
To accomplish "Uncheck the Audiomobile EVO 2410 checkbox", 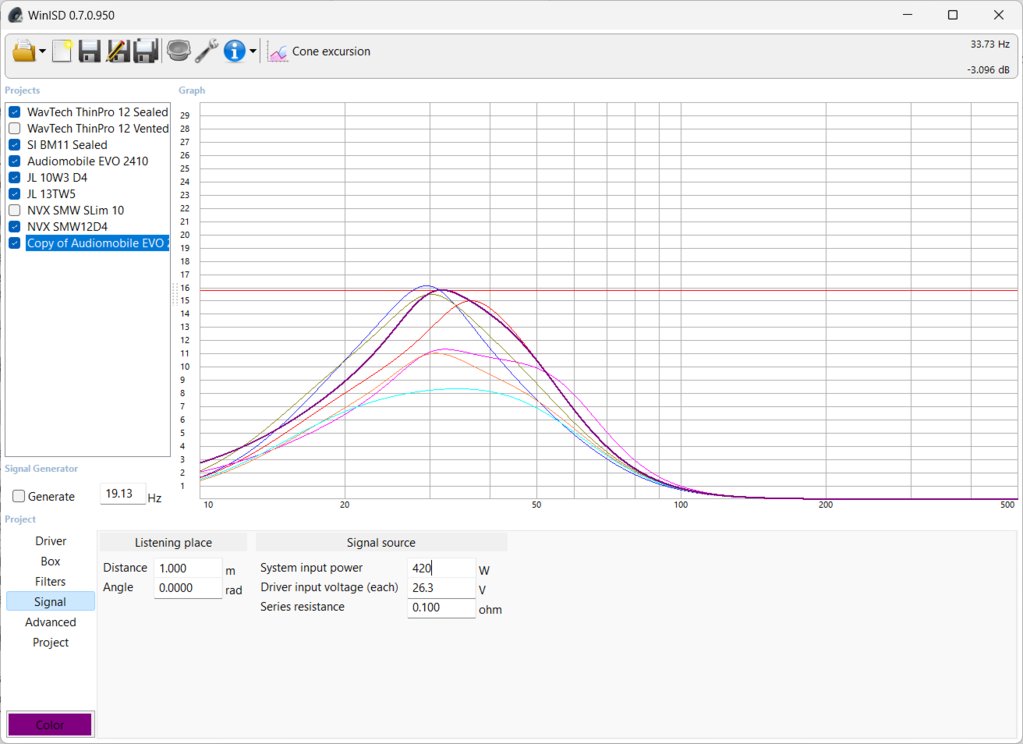I will [14, 161].
